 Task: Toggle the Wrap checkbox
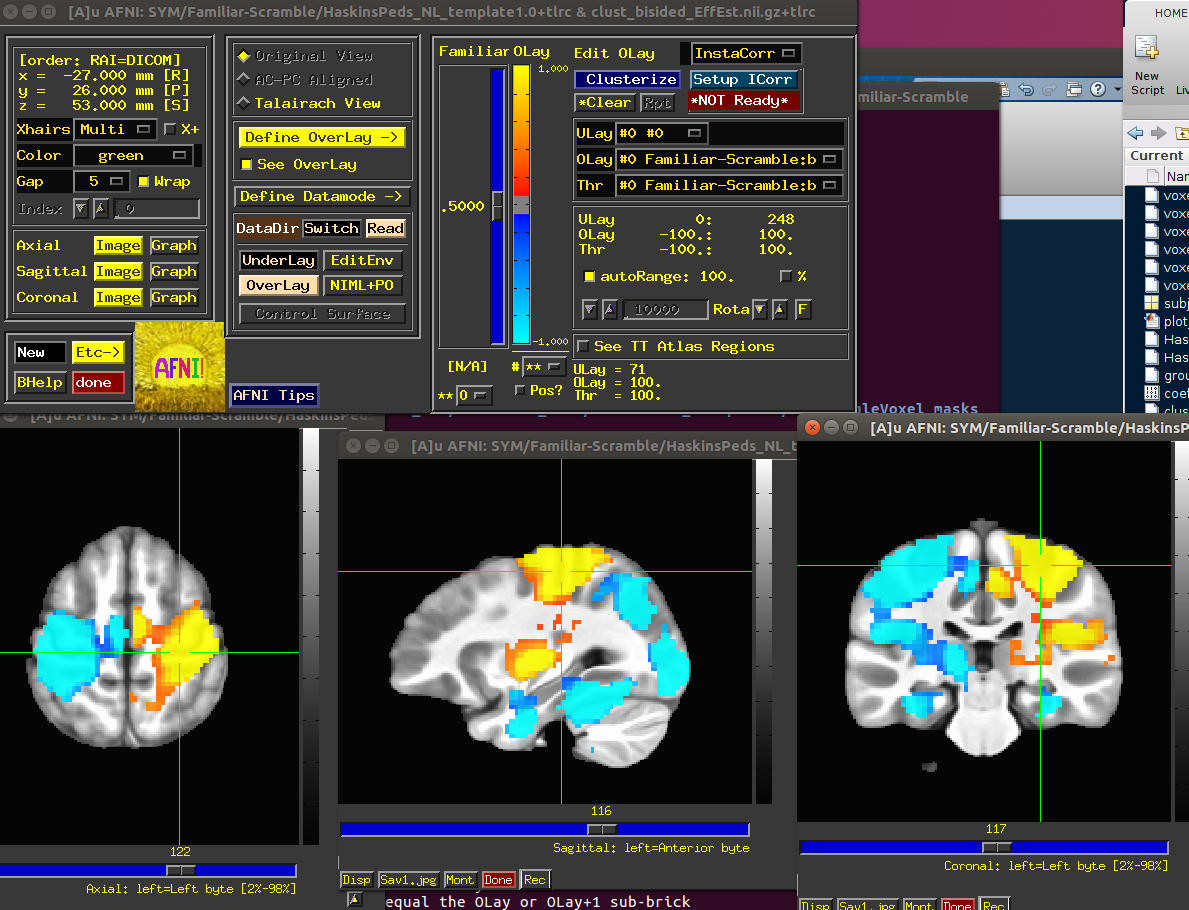tap(143, 181)
